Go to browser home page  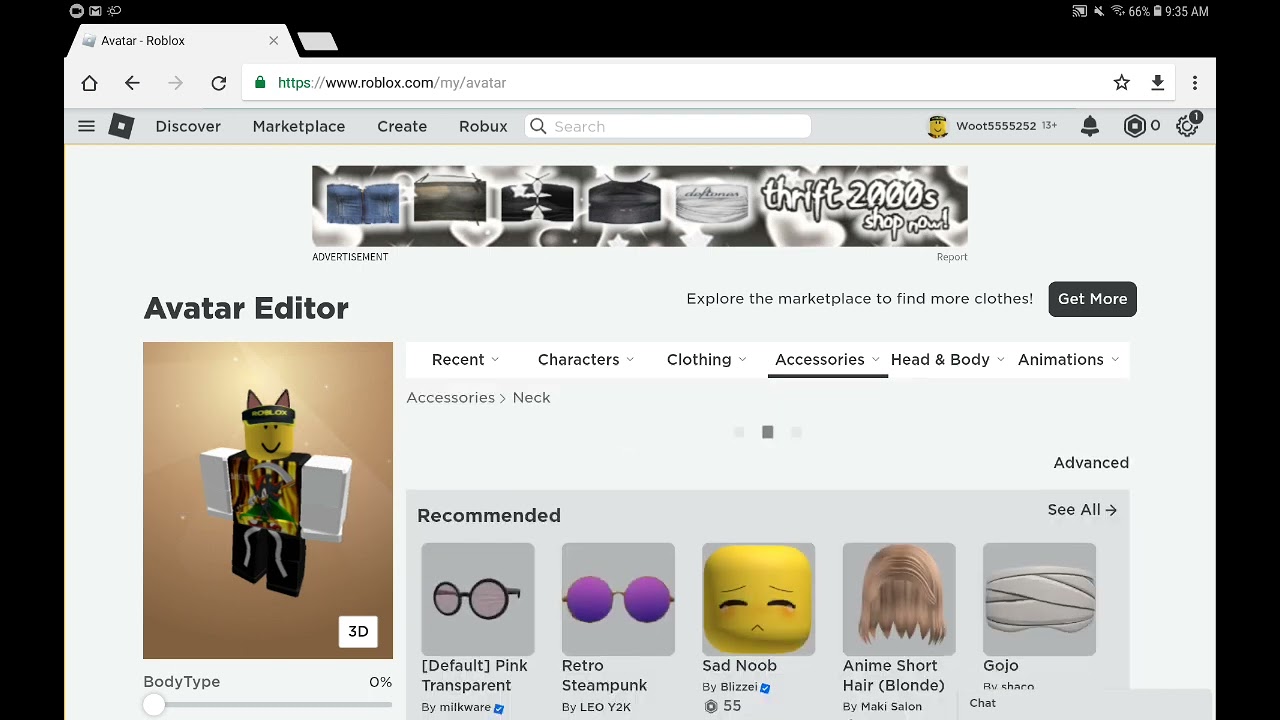pyautogui.click(x=89, y=83)
